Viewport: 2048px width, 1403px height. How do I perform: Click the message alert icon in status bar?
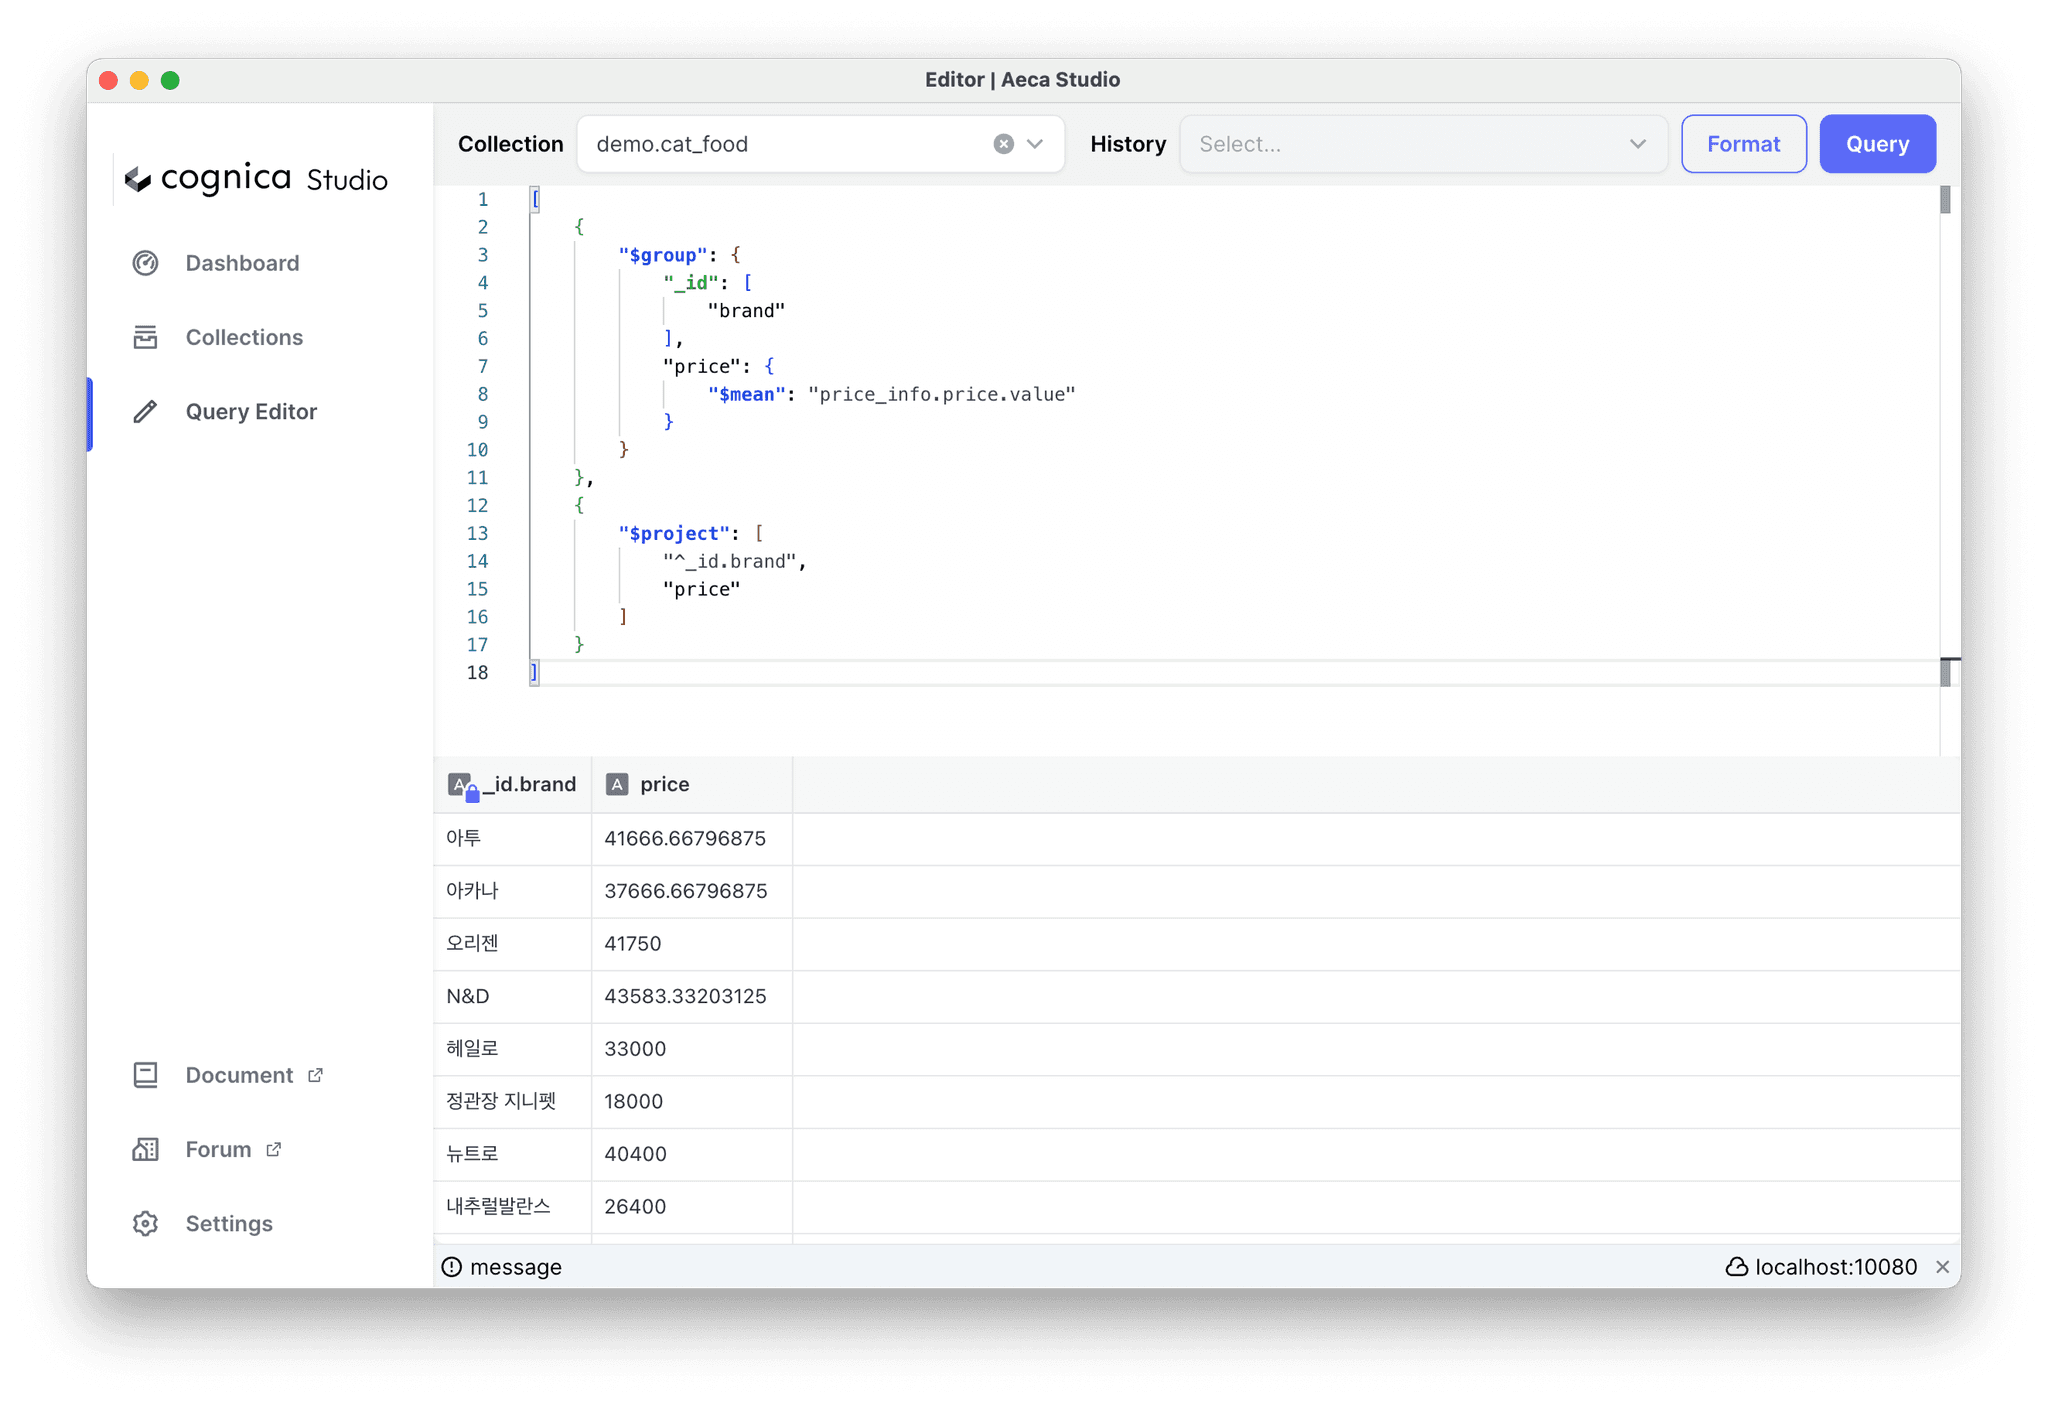point(452,1267)
